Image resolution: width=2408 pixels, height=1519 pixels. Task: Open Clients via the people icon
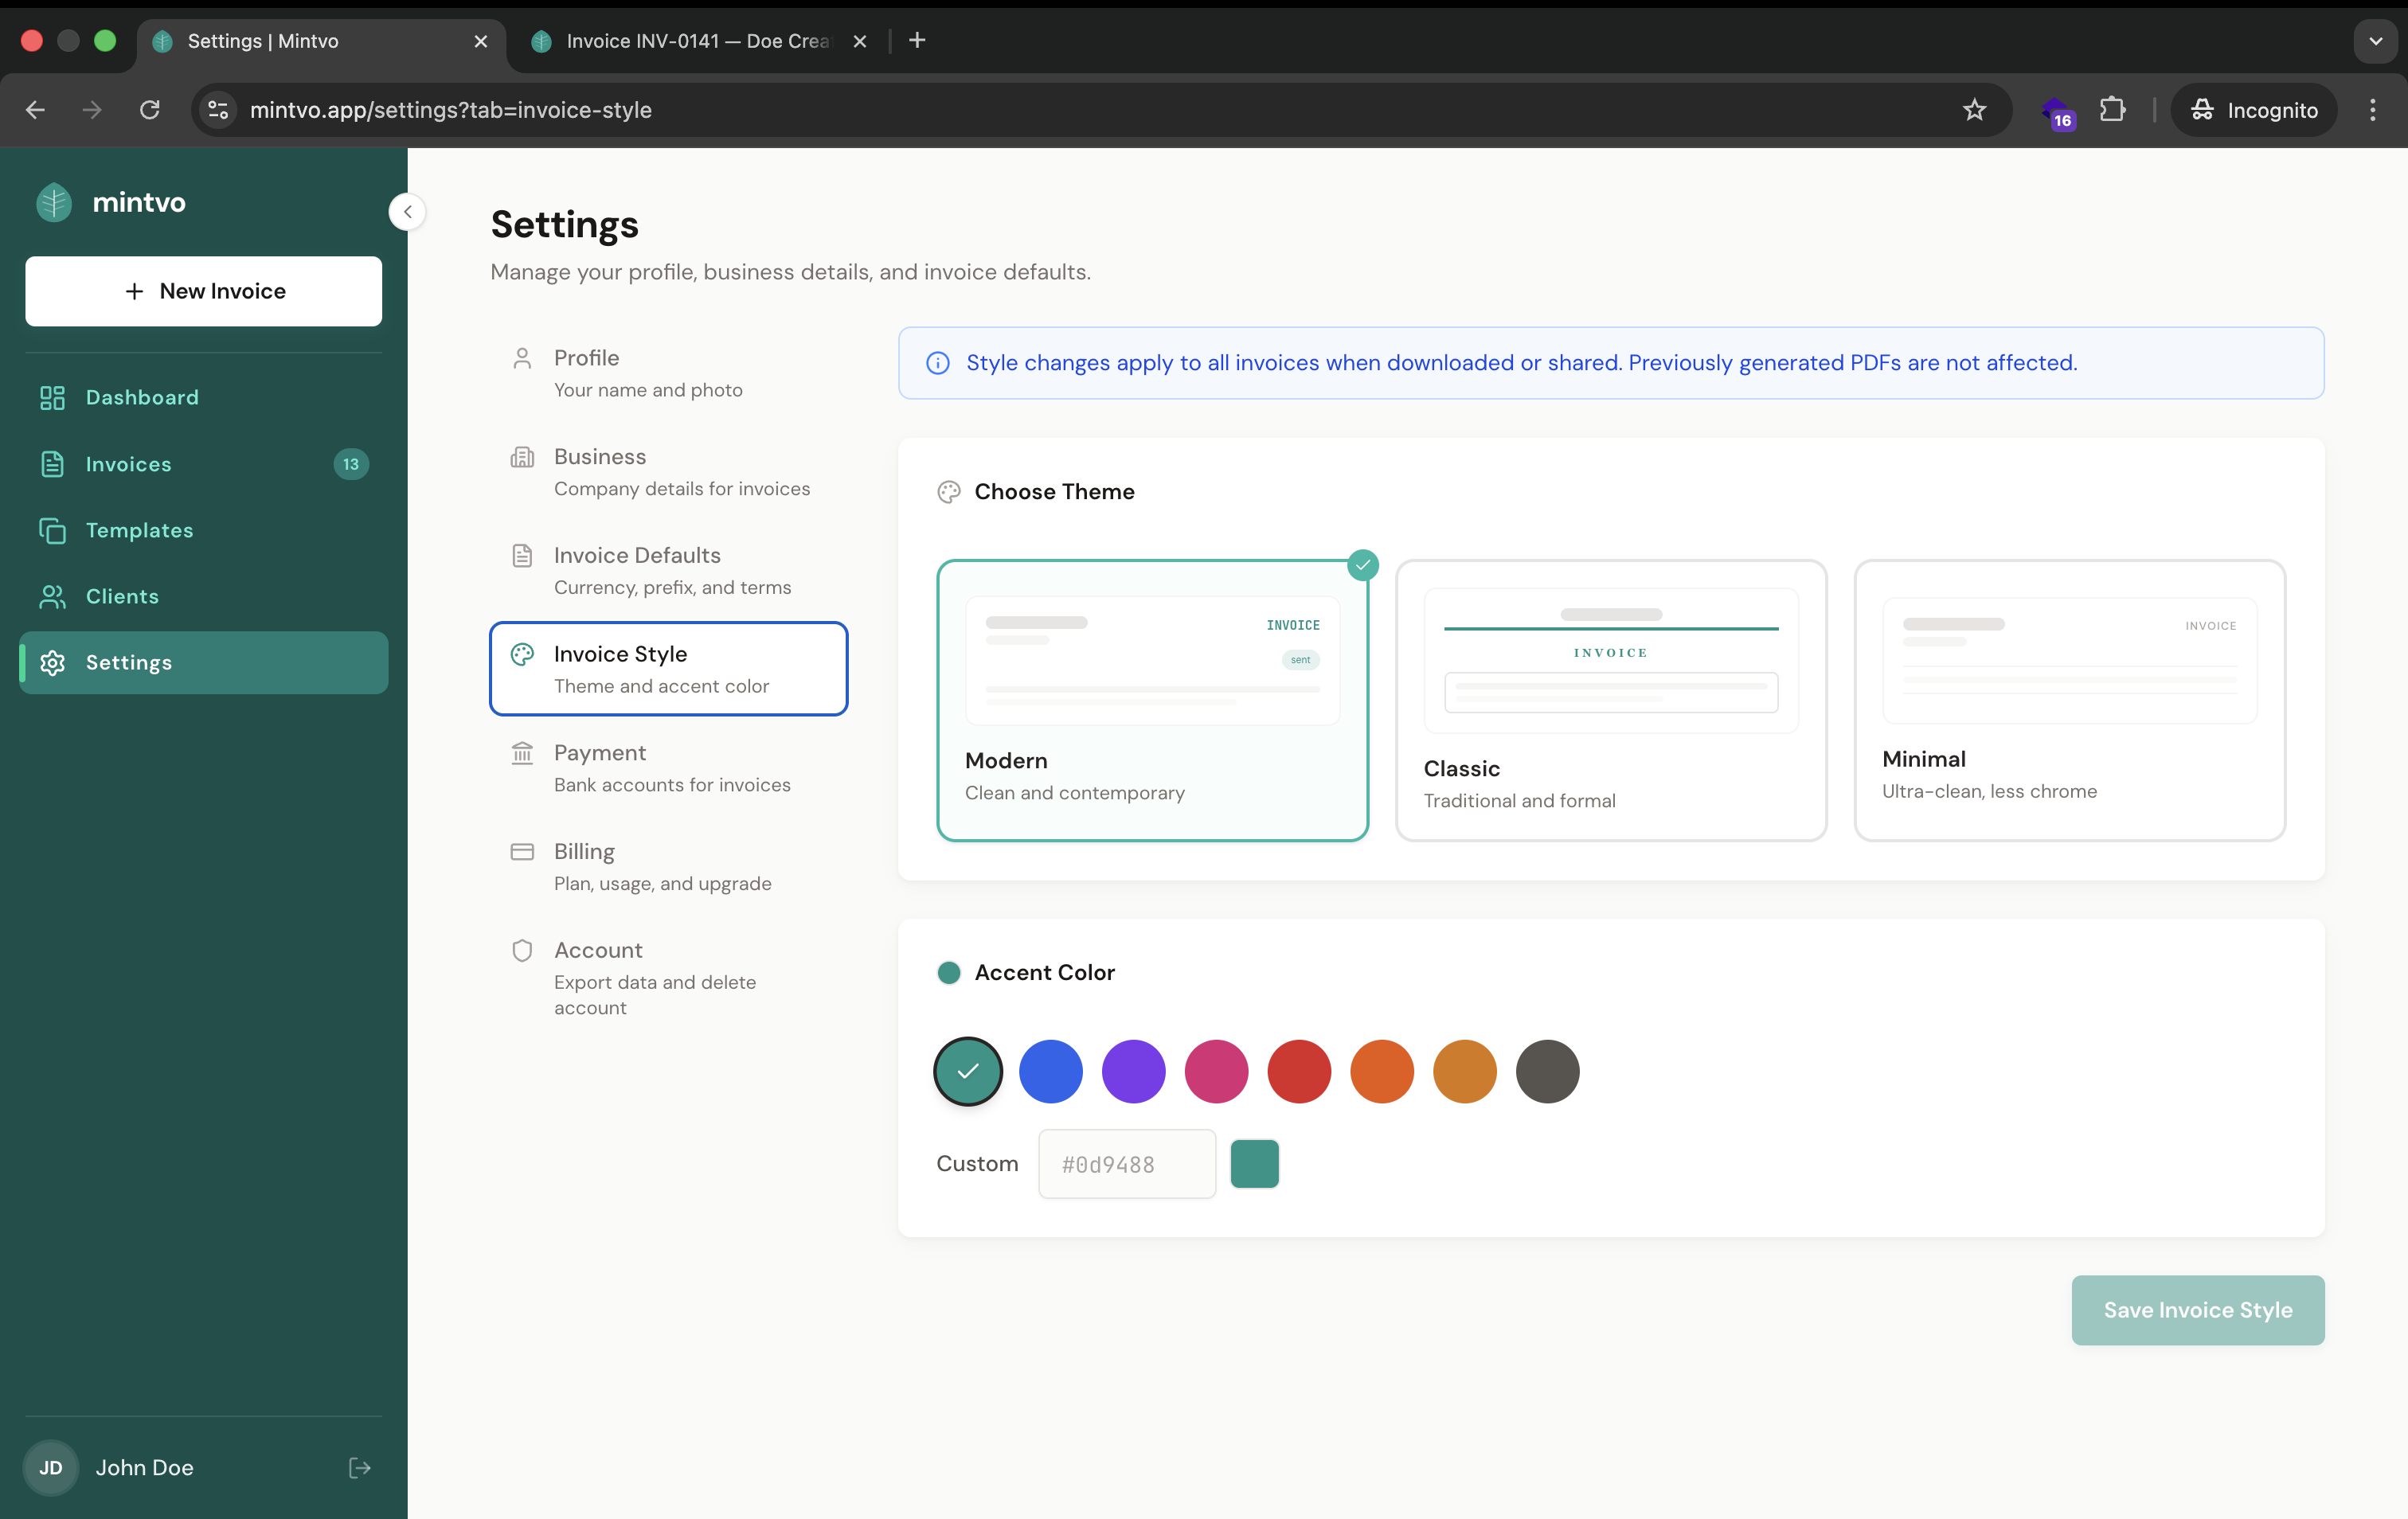[x=52, y=597]
